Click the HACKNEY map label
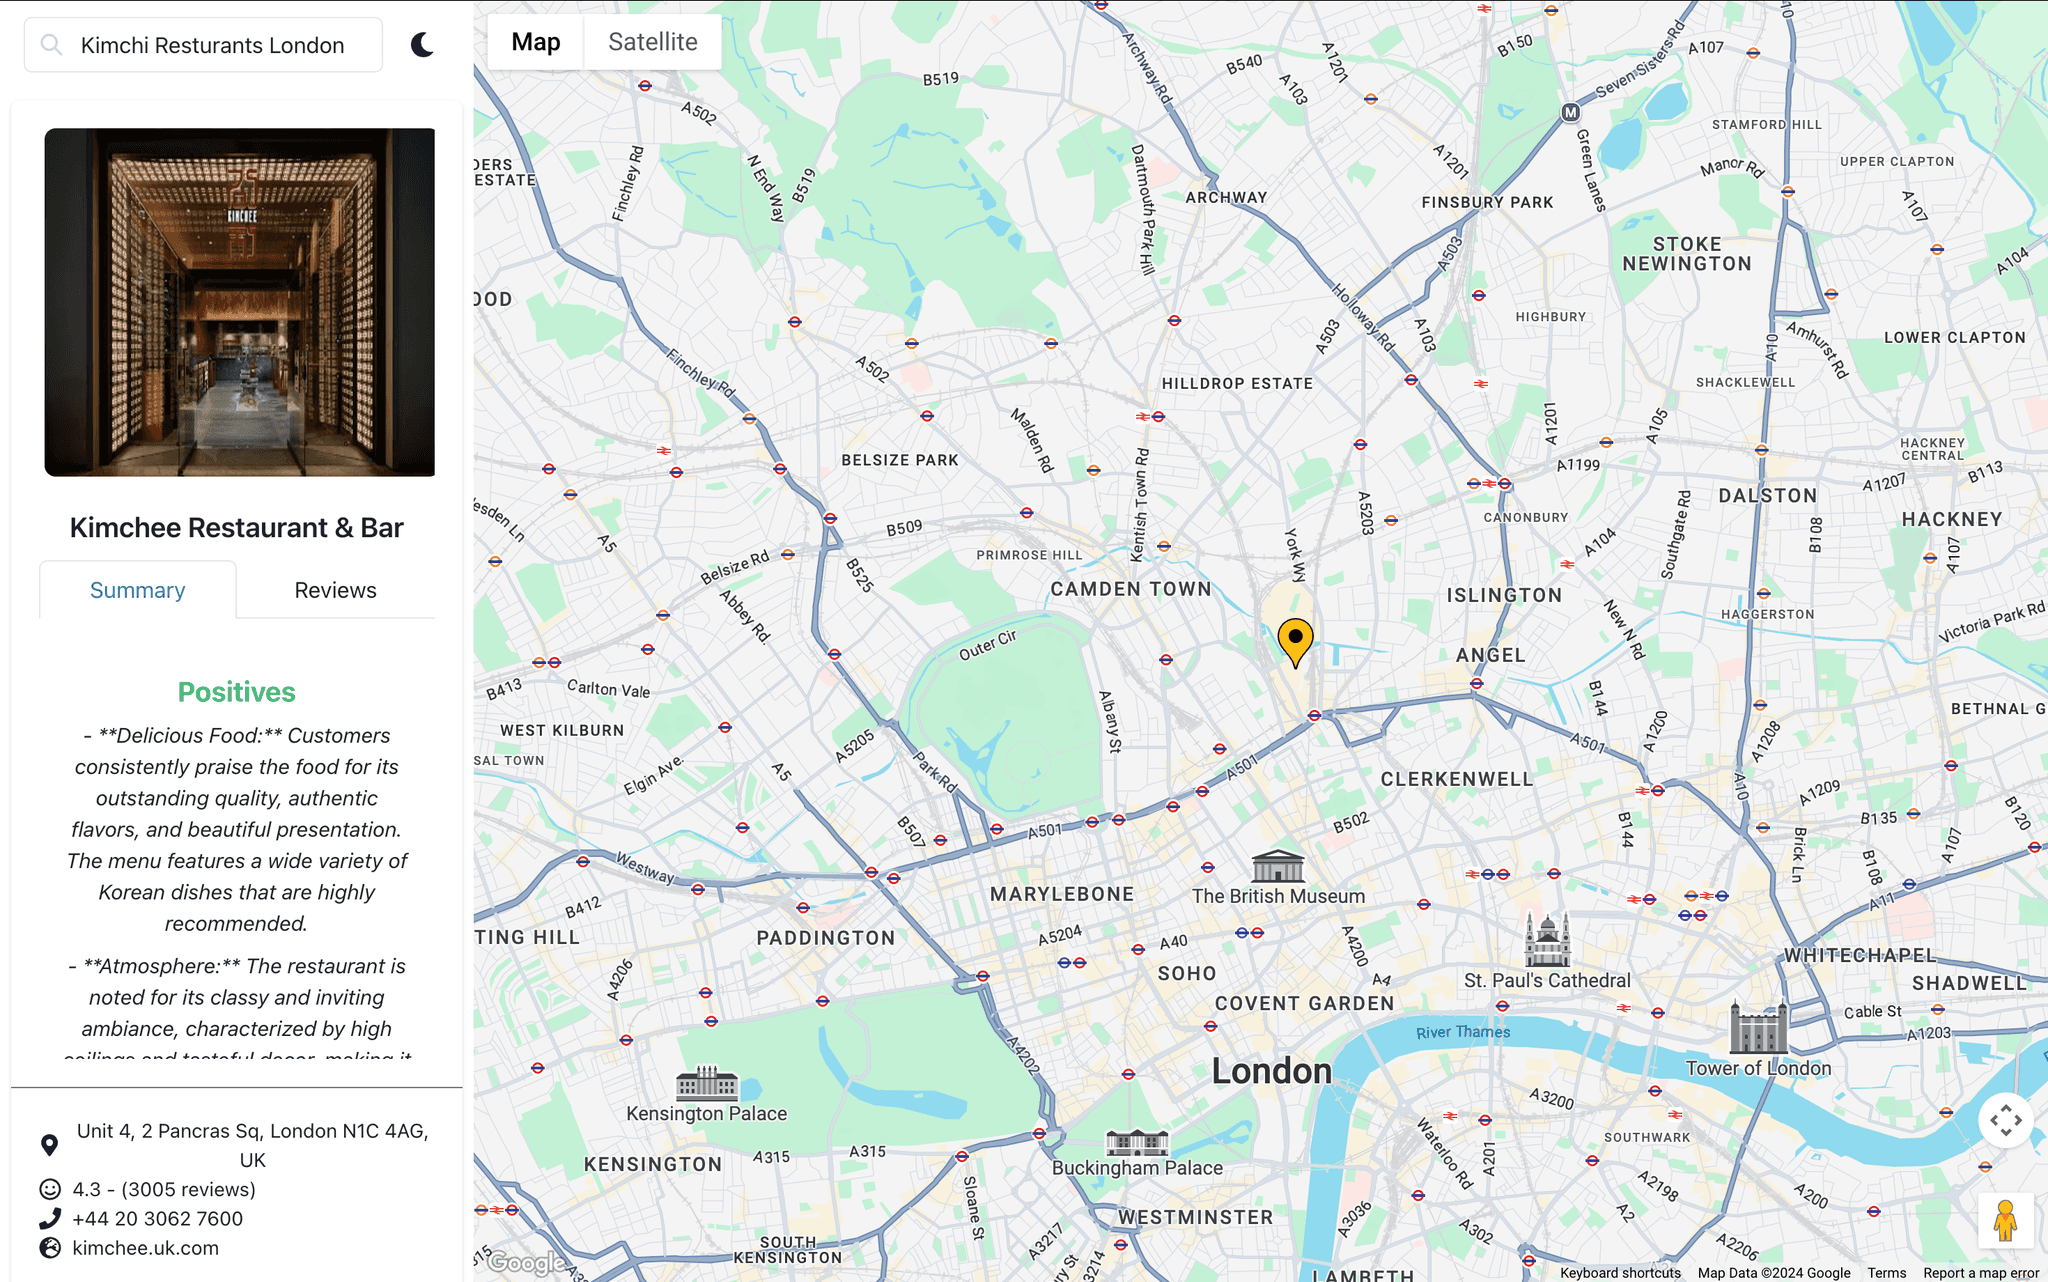Image resolution: width=2048 pixels, height=1282 pixels. tap(1952, 519)
